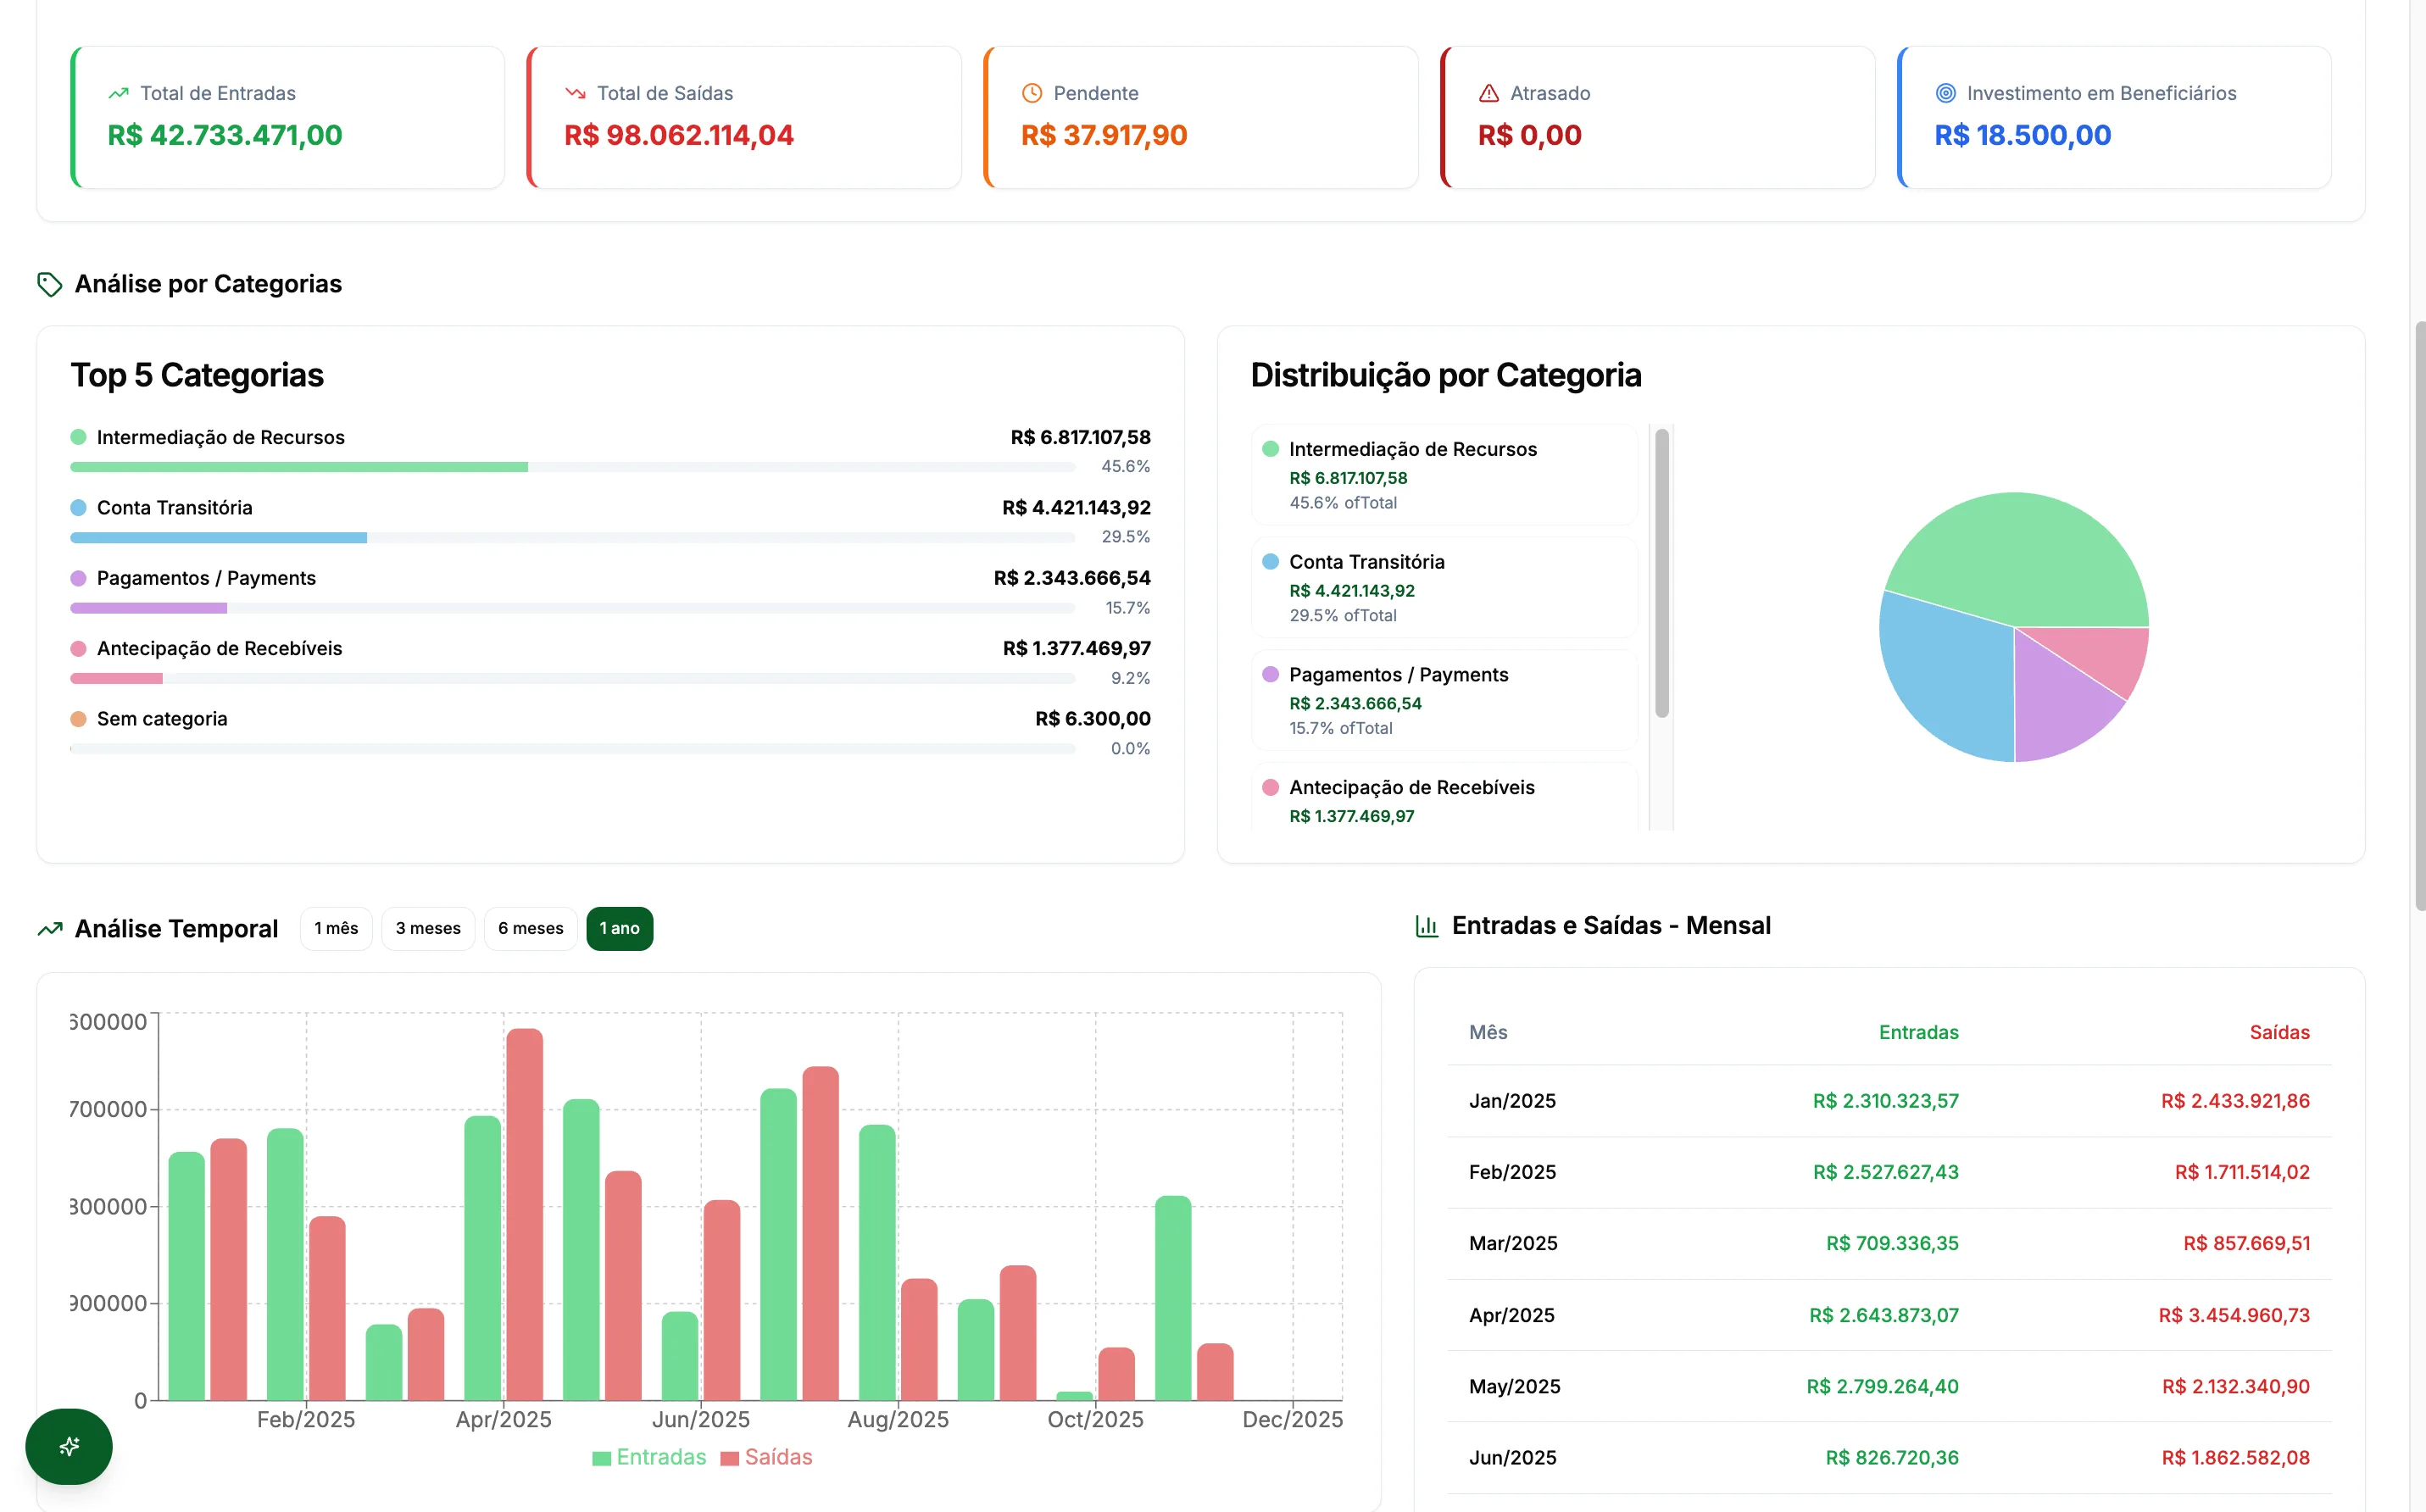This screenshot has width=2426, height=1512.
Task: Click the Entradas legend swatch under the chart
Action: tap(602, 1458)
